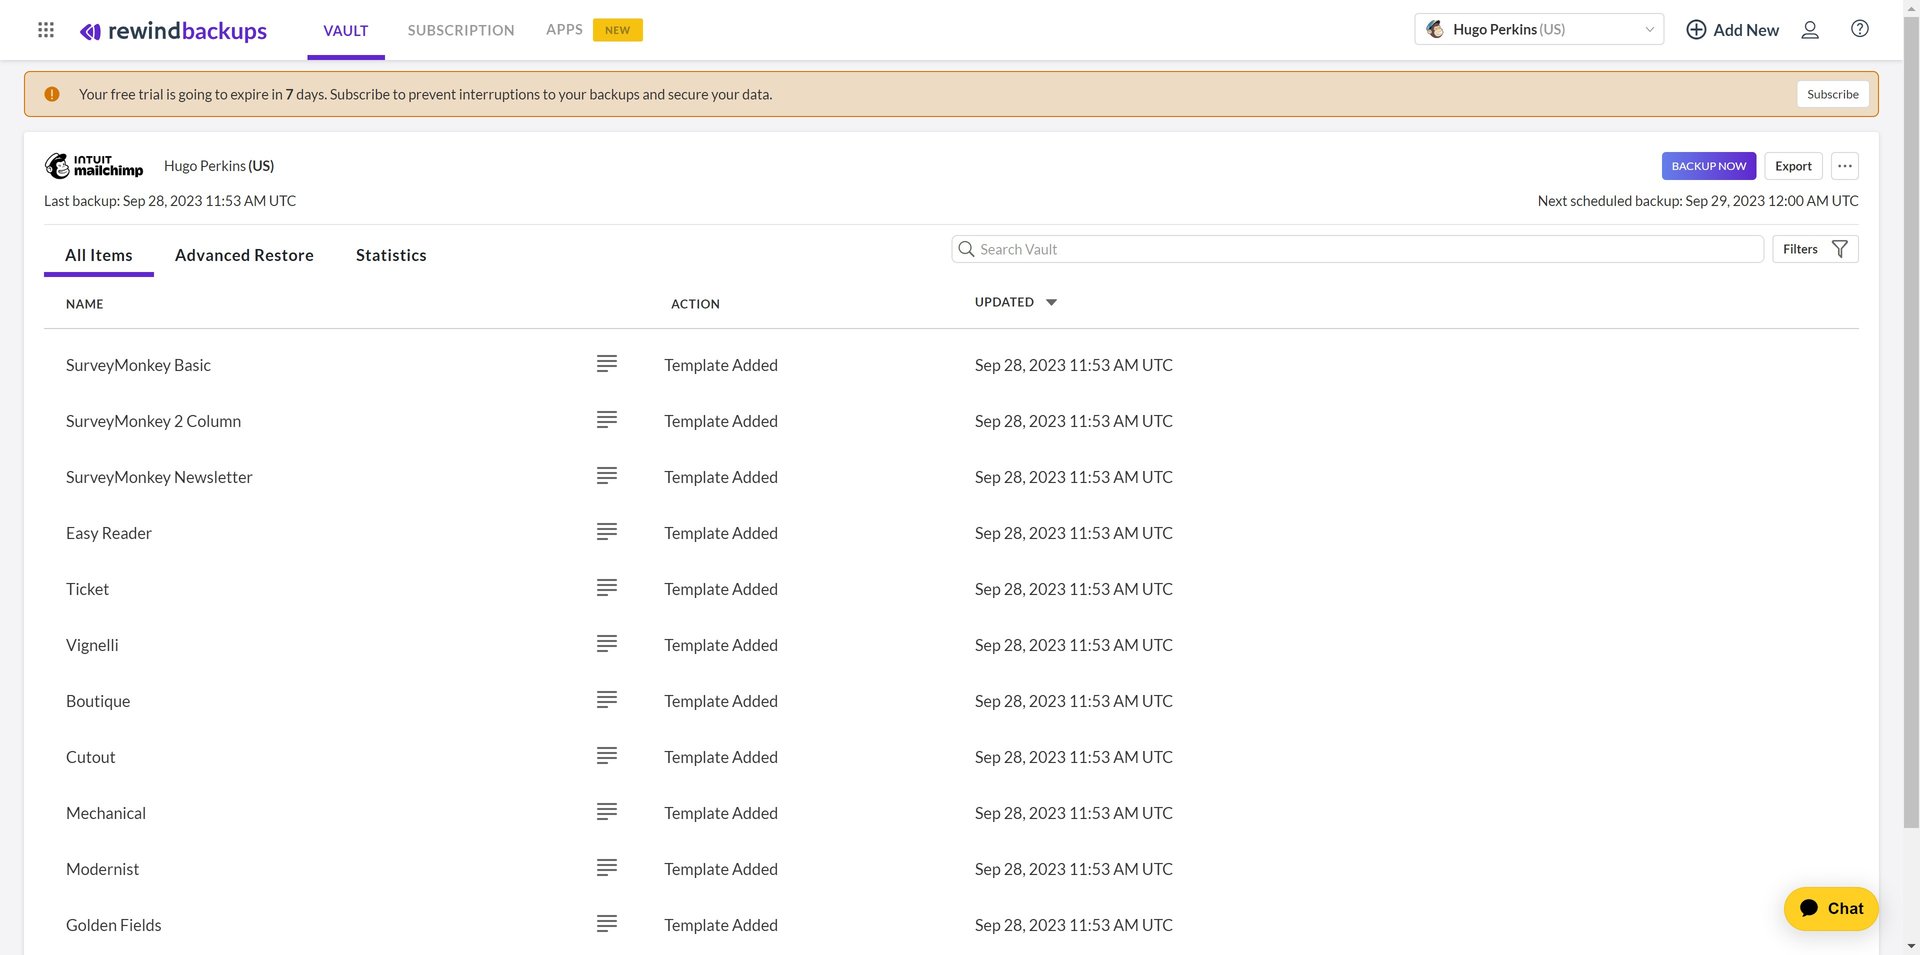Image resolution: width=1920 pixels, height=955 pixels.
Task: Open the Add New menu
Action: point(1732,30)
